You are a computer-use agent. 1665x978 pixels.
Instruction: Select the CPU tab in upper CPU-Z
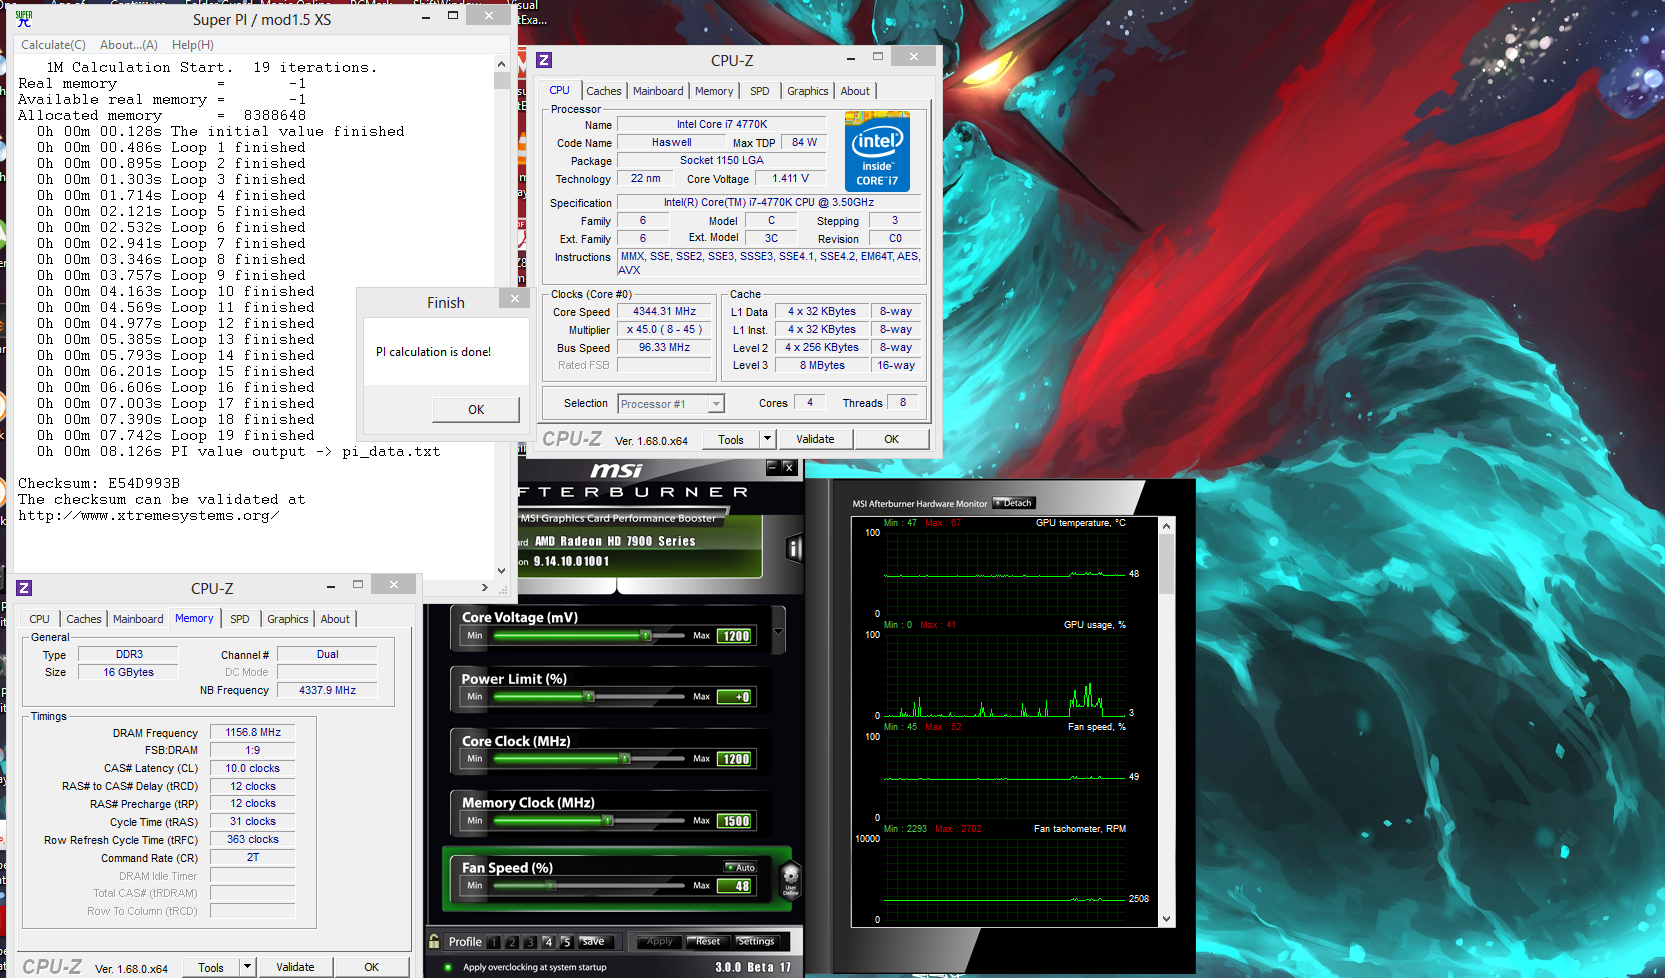click(x=559, y=90)
